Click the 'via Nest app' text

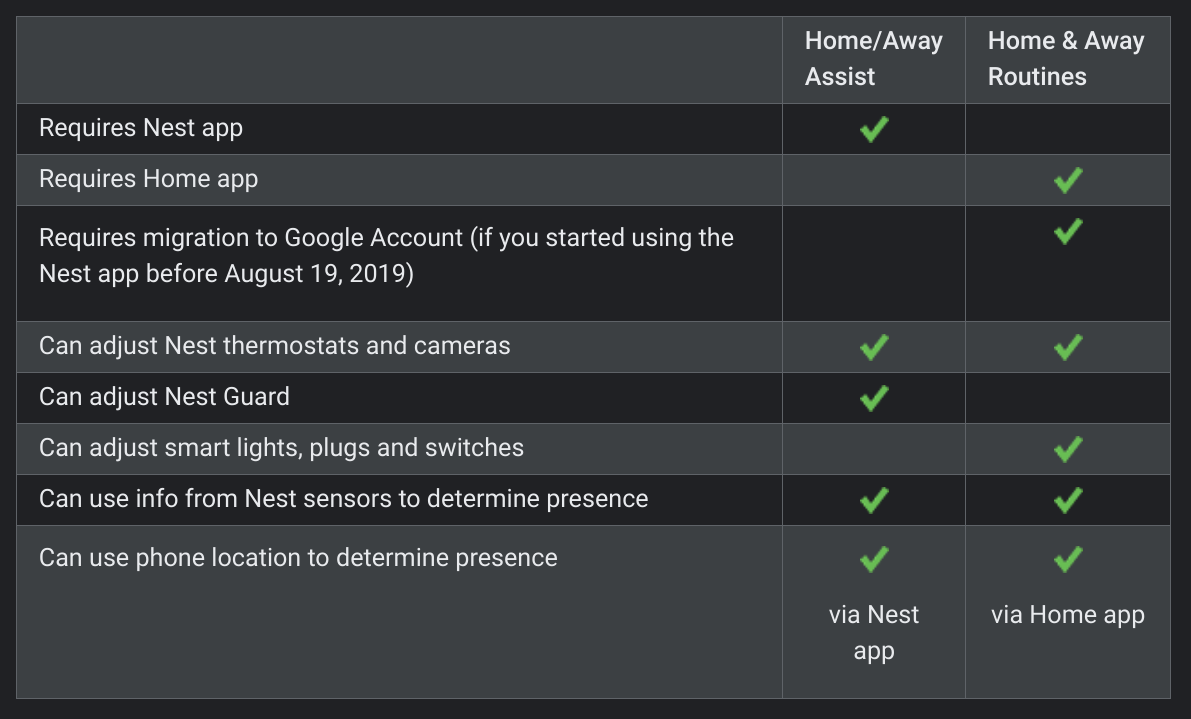point(873,633)
